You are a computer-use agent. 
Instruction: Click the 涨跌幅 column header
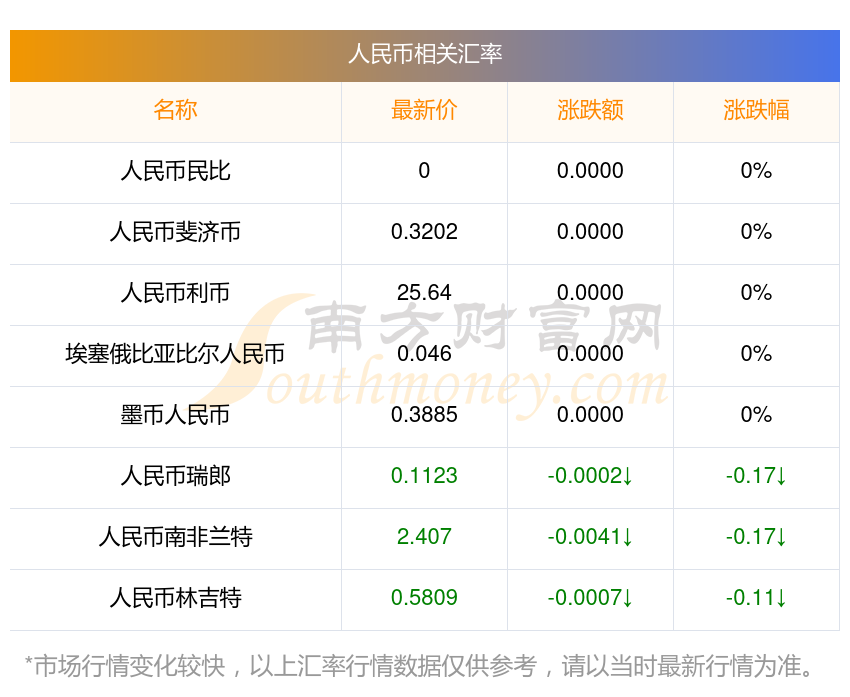coord(756,110)
